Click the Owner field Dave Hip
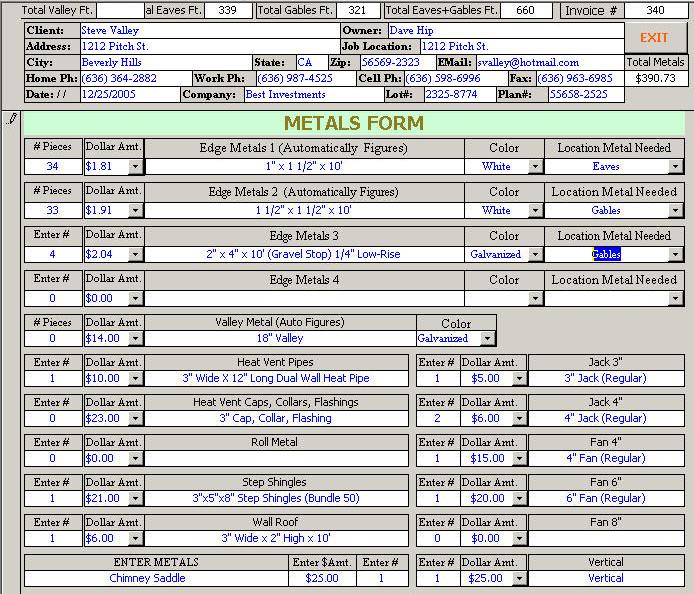 pyautogui.click(x=506, y=31)
